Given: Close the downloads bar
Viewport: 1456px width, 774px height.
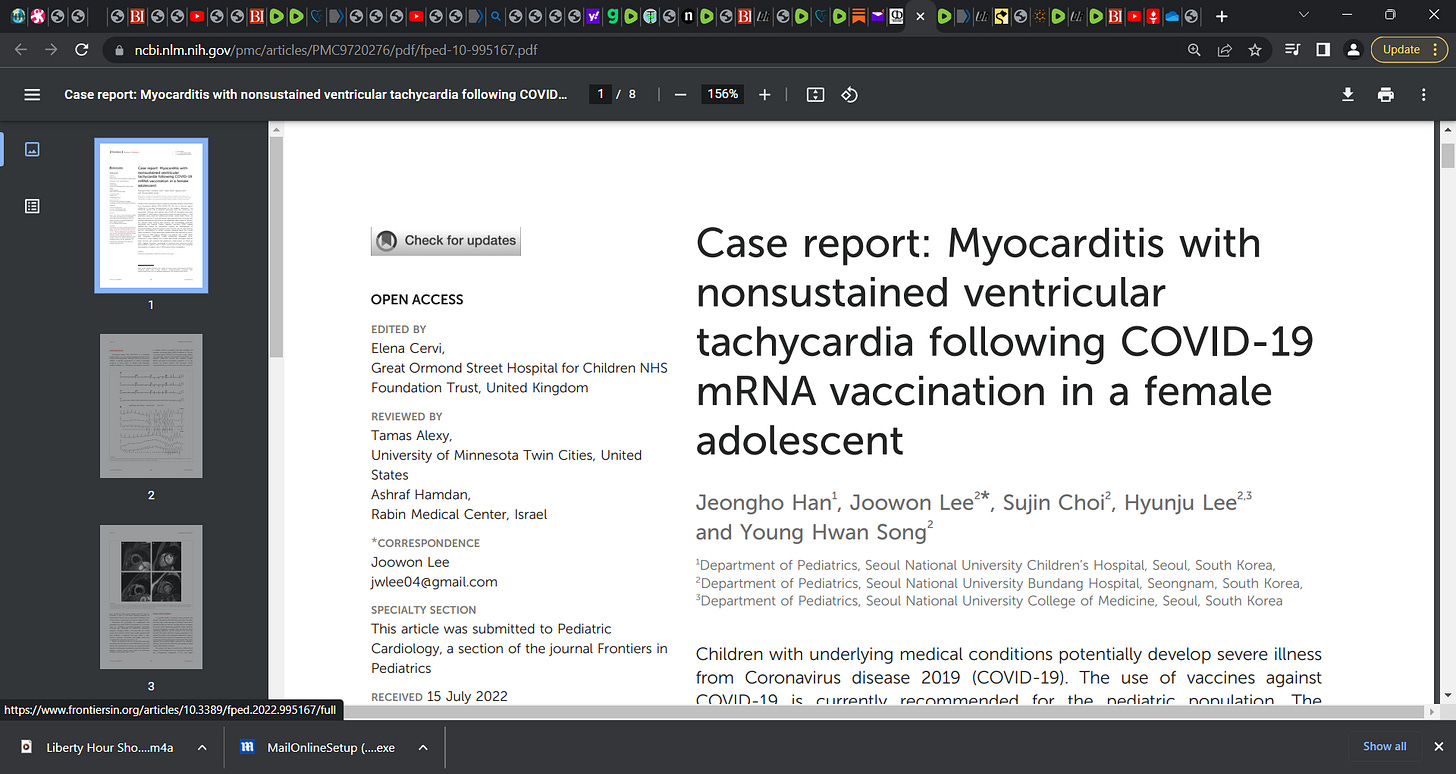Looking at the screenshot, I should 1439,746.
